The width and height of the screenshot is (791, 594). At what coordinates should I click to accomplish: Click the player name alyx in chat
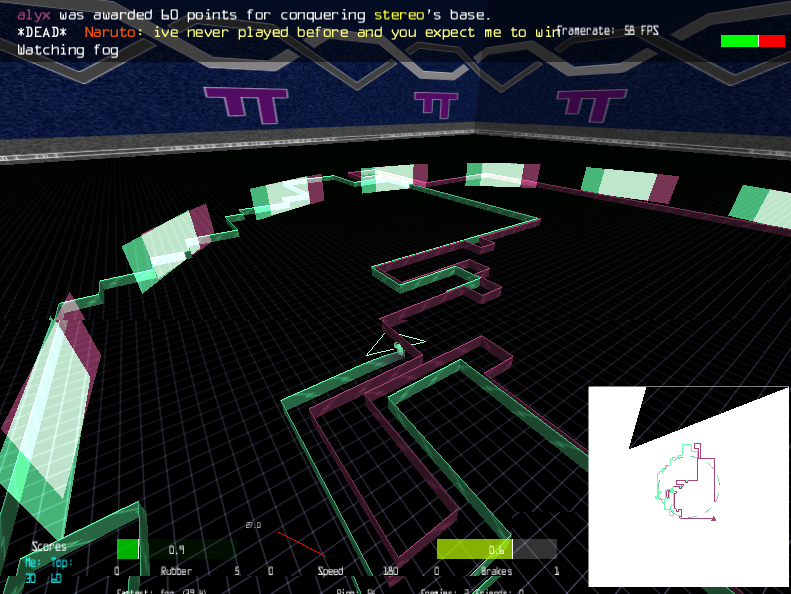click(x=34, y=15)
